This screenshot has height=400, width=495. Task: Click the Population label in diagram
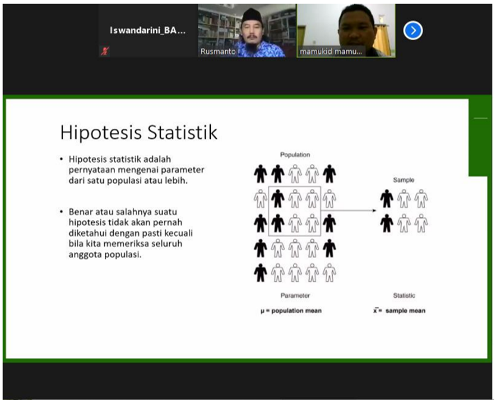295,155
